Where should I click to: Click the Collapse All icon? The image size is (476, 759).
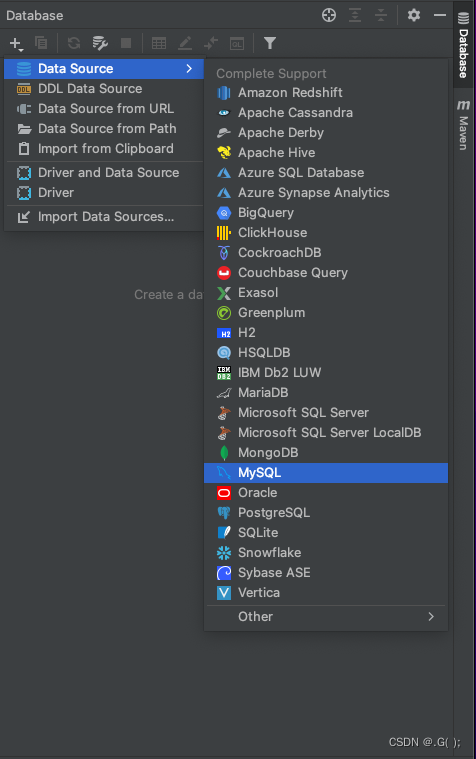coord(381,15)
